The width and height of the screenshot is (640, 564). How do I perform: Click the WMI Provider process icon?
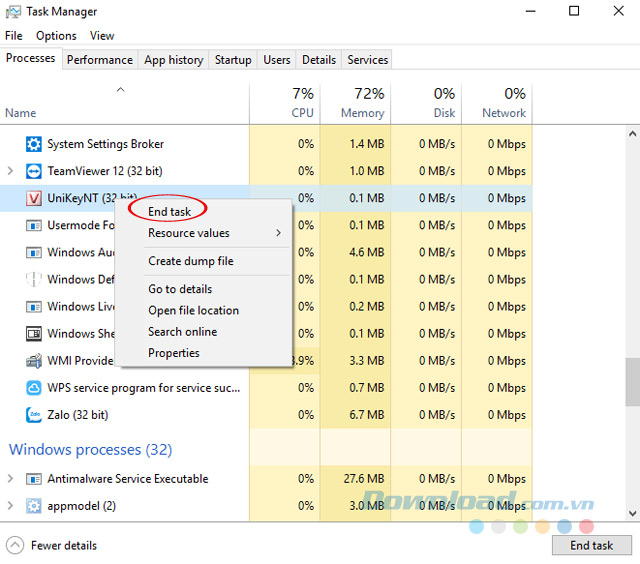tap(33, 360)
